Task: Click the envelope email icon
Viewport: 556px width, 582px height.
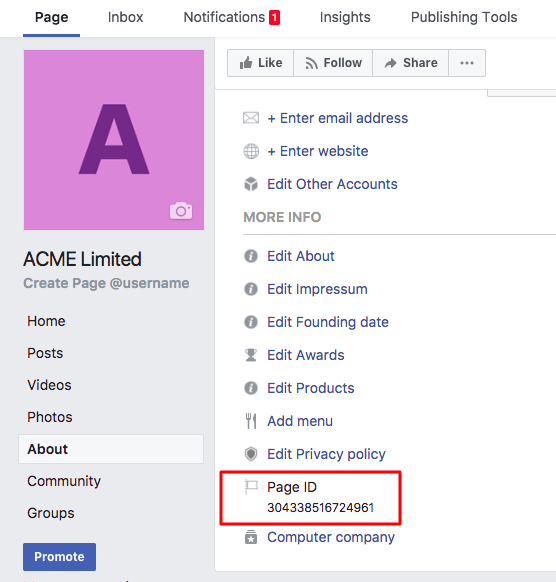Action: coord(251,118)
